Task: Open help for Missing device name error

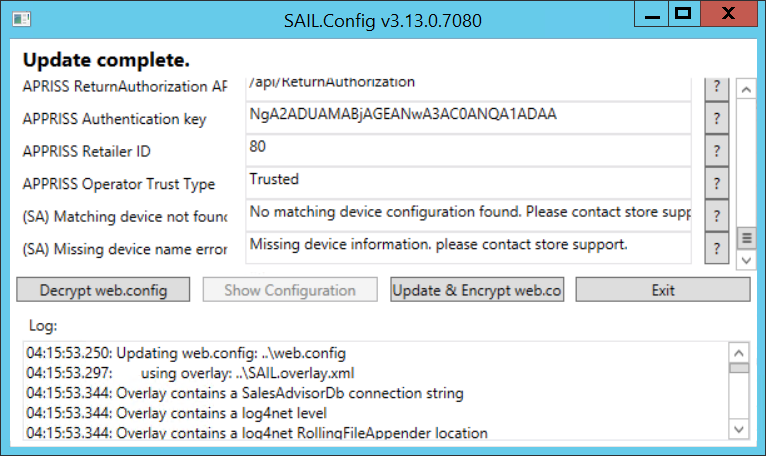Action: click(x=717, y=247)
